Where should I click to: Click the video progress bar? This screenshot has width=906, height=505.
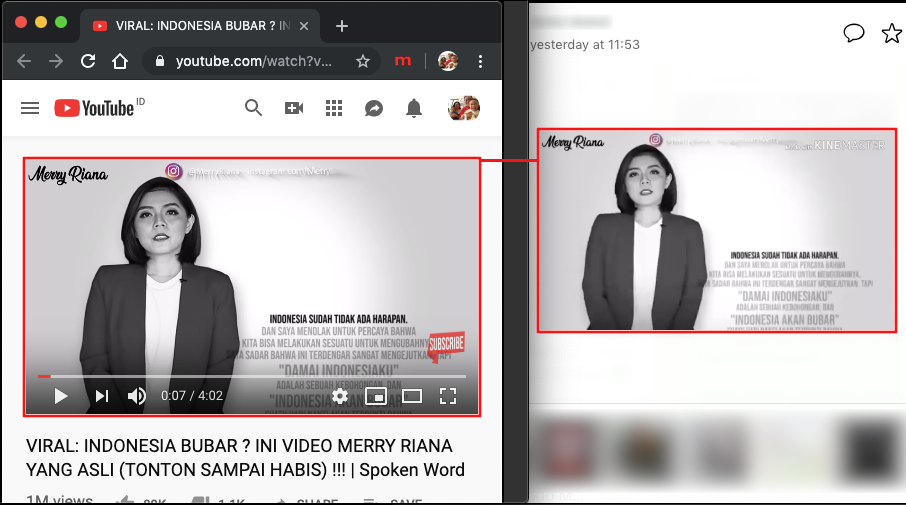click(x=250, y=376)
